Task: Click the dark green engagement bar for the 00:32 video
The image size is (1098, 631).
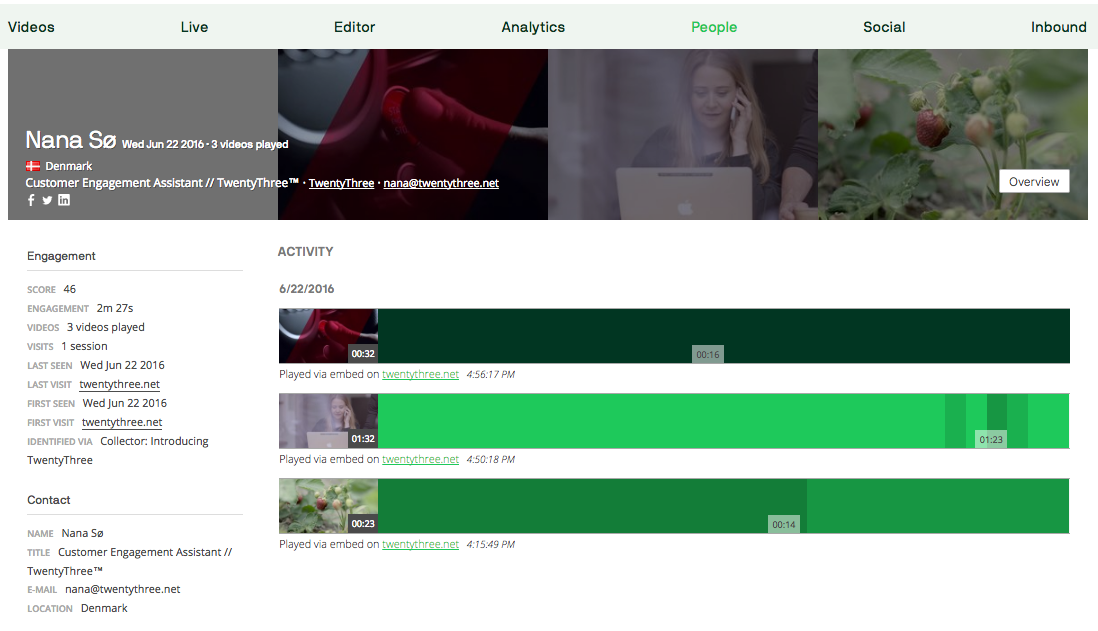Action: [x=723, y=335]
